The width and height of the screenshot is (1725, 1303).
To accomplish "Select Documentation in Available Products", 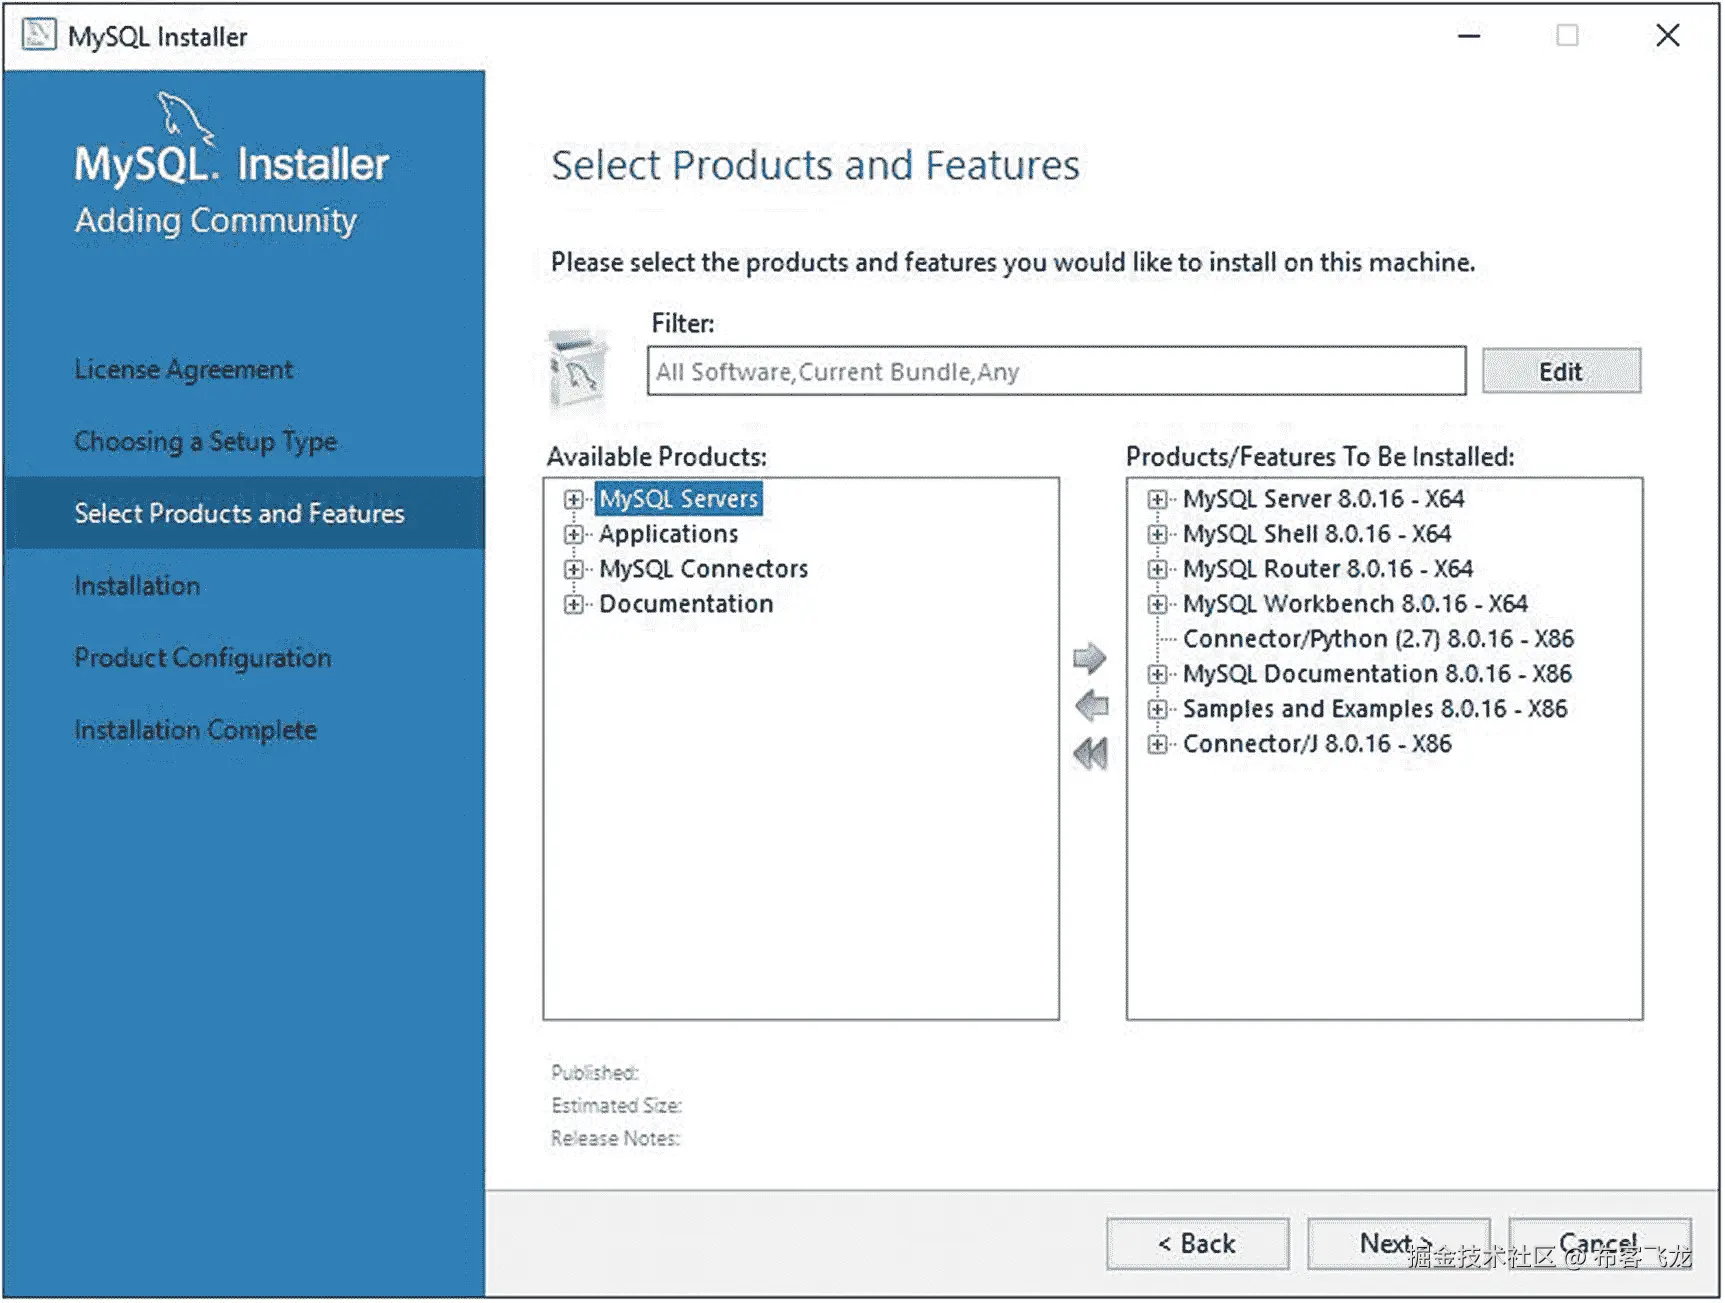I will tap(686, 604).
